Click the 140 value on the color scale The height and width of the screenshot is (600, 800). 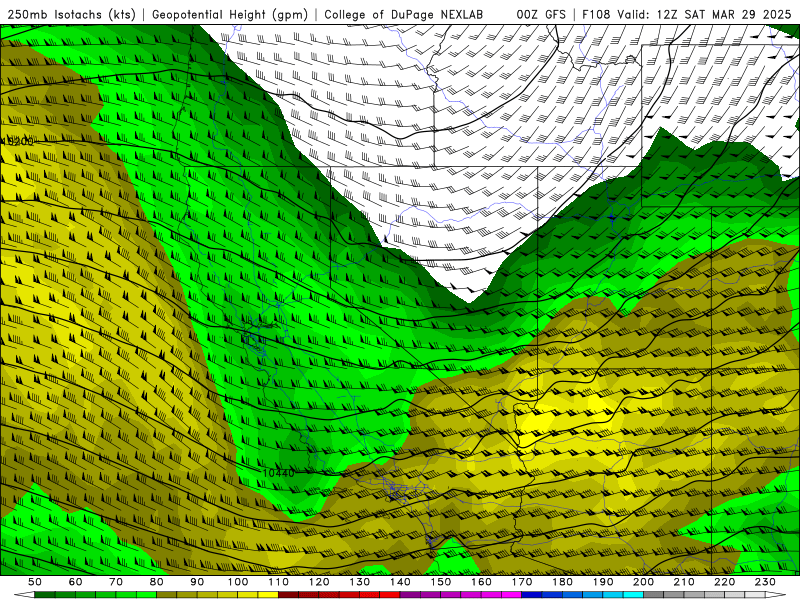[400, 582]
